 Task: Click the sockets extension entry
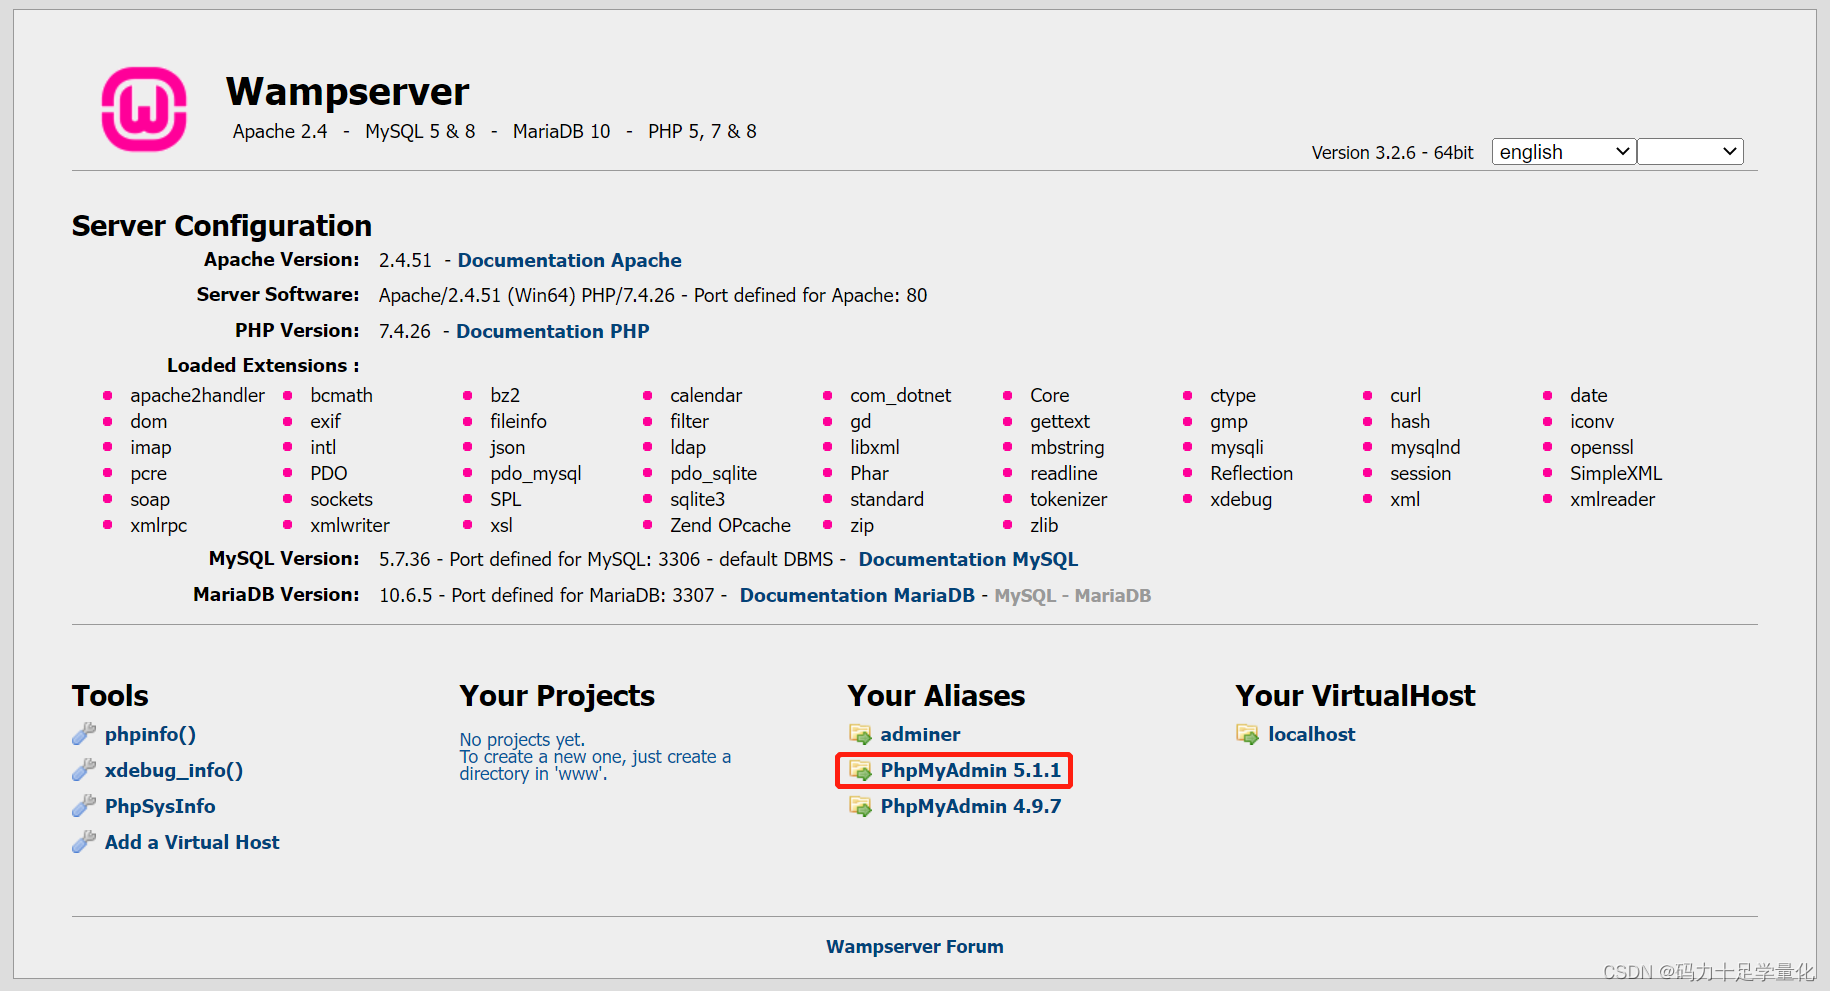pyautogui.click(x=341, y=499)
